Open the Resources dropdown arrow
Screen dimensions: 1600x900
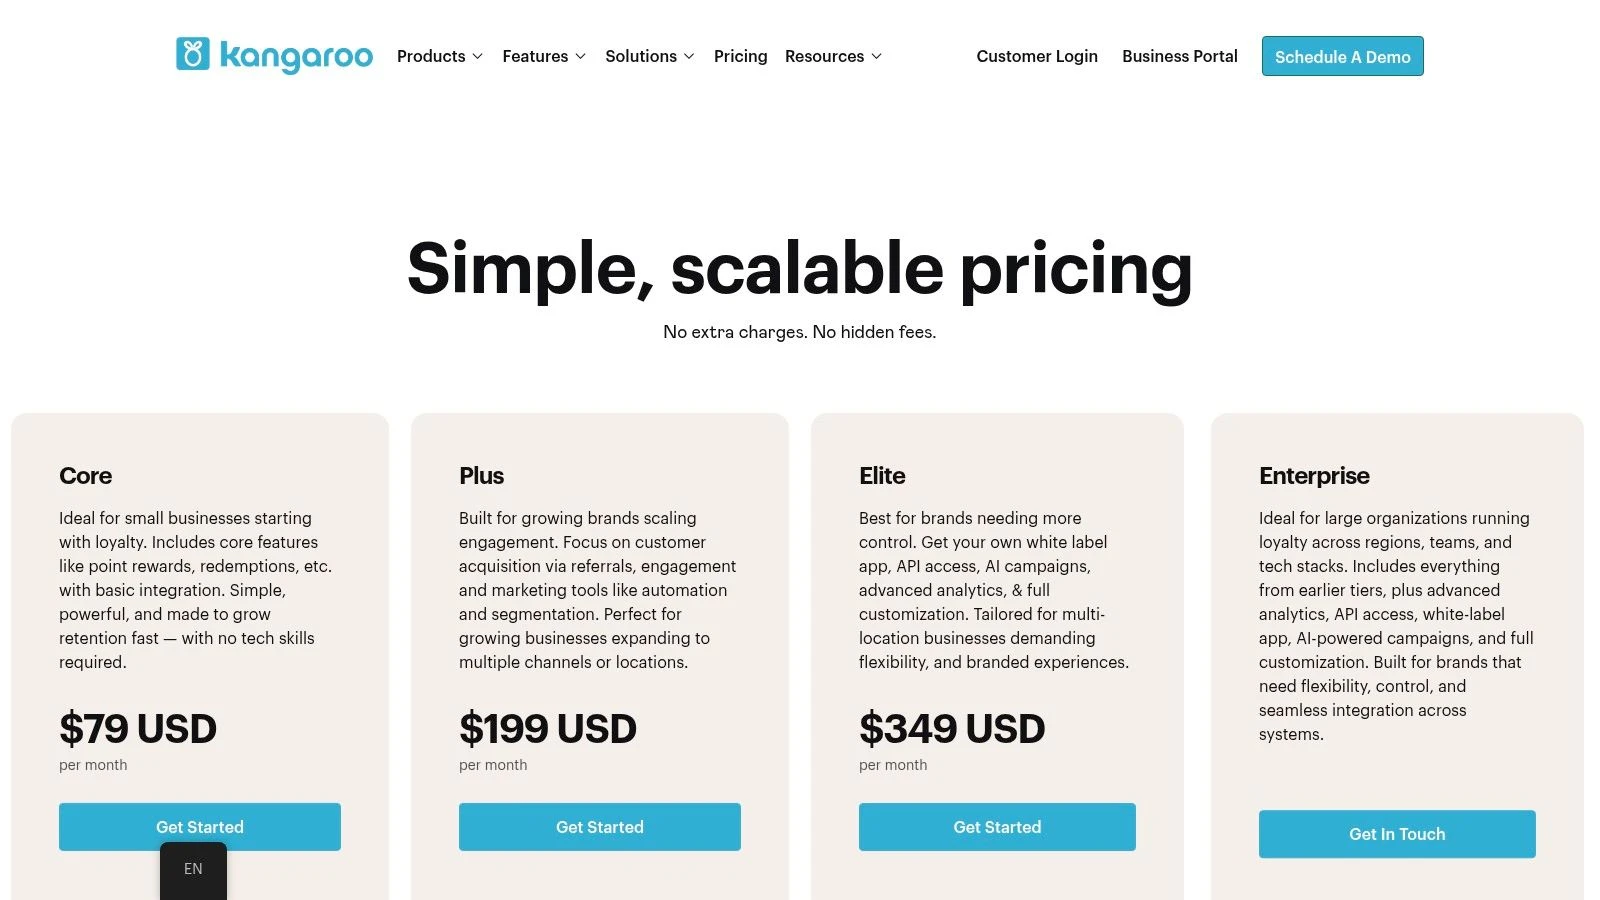pos(877,57)
